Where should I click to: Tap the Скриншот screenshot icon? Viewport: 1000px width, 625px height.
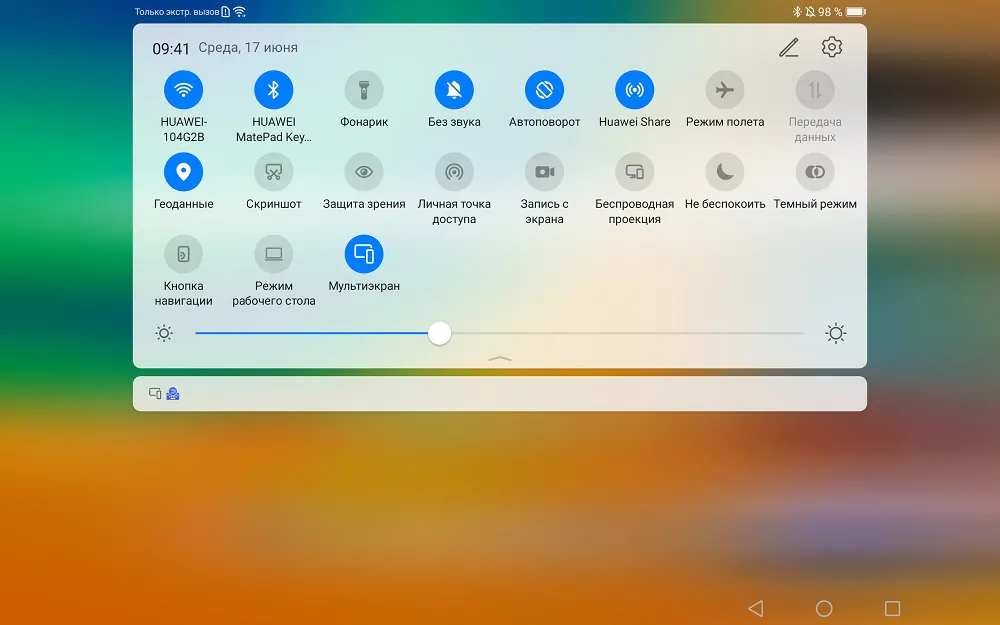273,172
